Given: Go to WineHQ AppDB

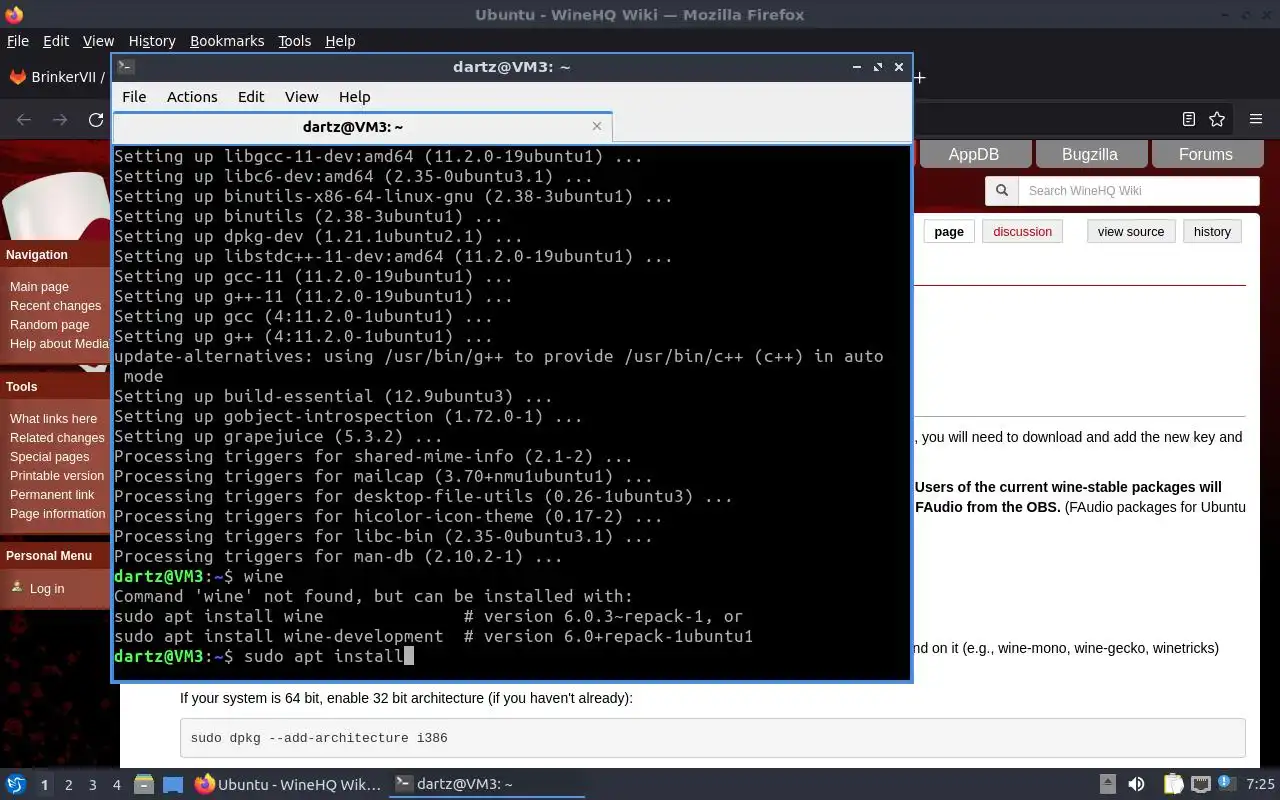Looking at the screenshot, I should [973, 154].
